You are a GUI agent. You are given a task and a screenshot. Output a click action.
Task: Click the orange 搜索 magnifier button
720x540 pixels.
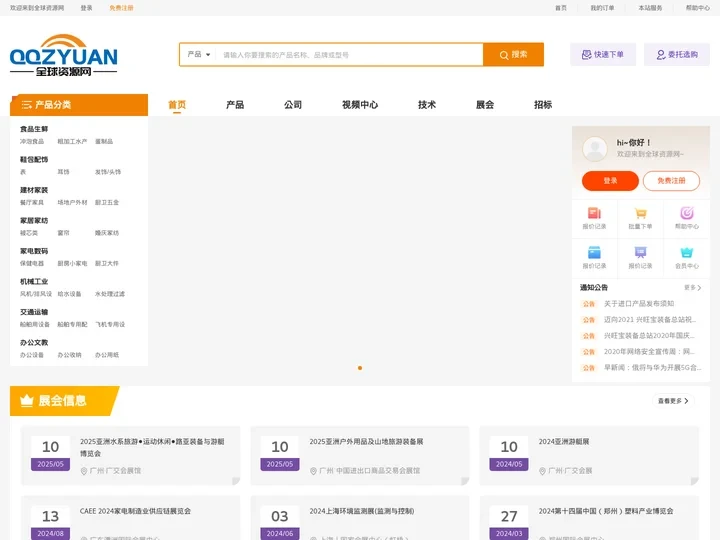pyautogui.click(x=513, y=55)
